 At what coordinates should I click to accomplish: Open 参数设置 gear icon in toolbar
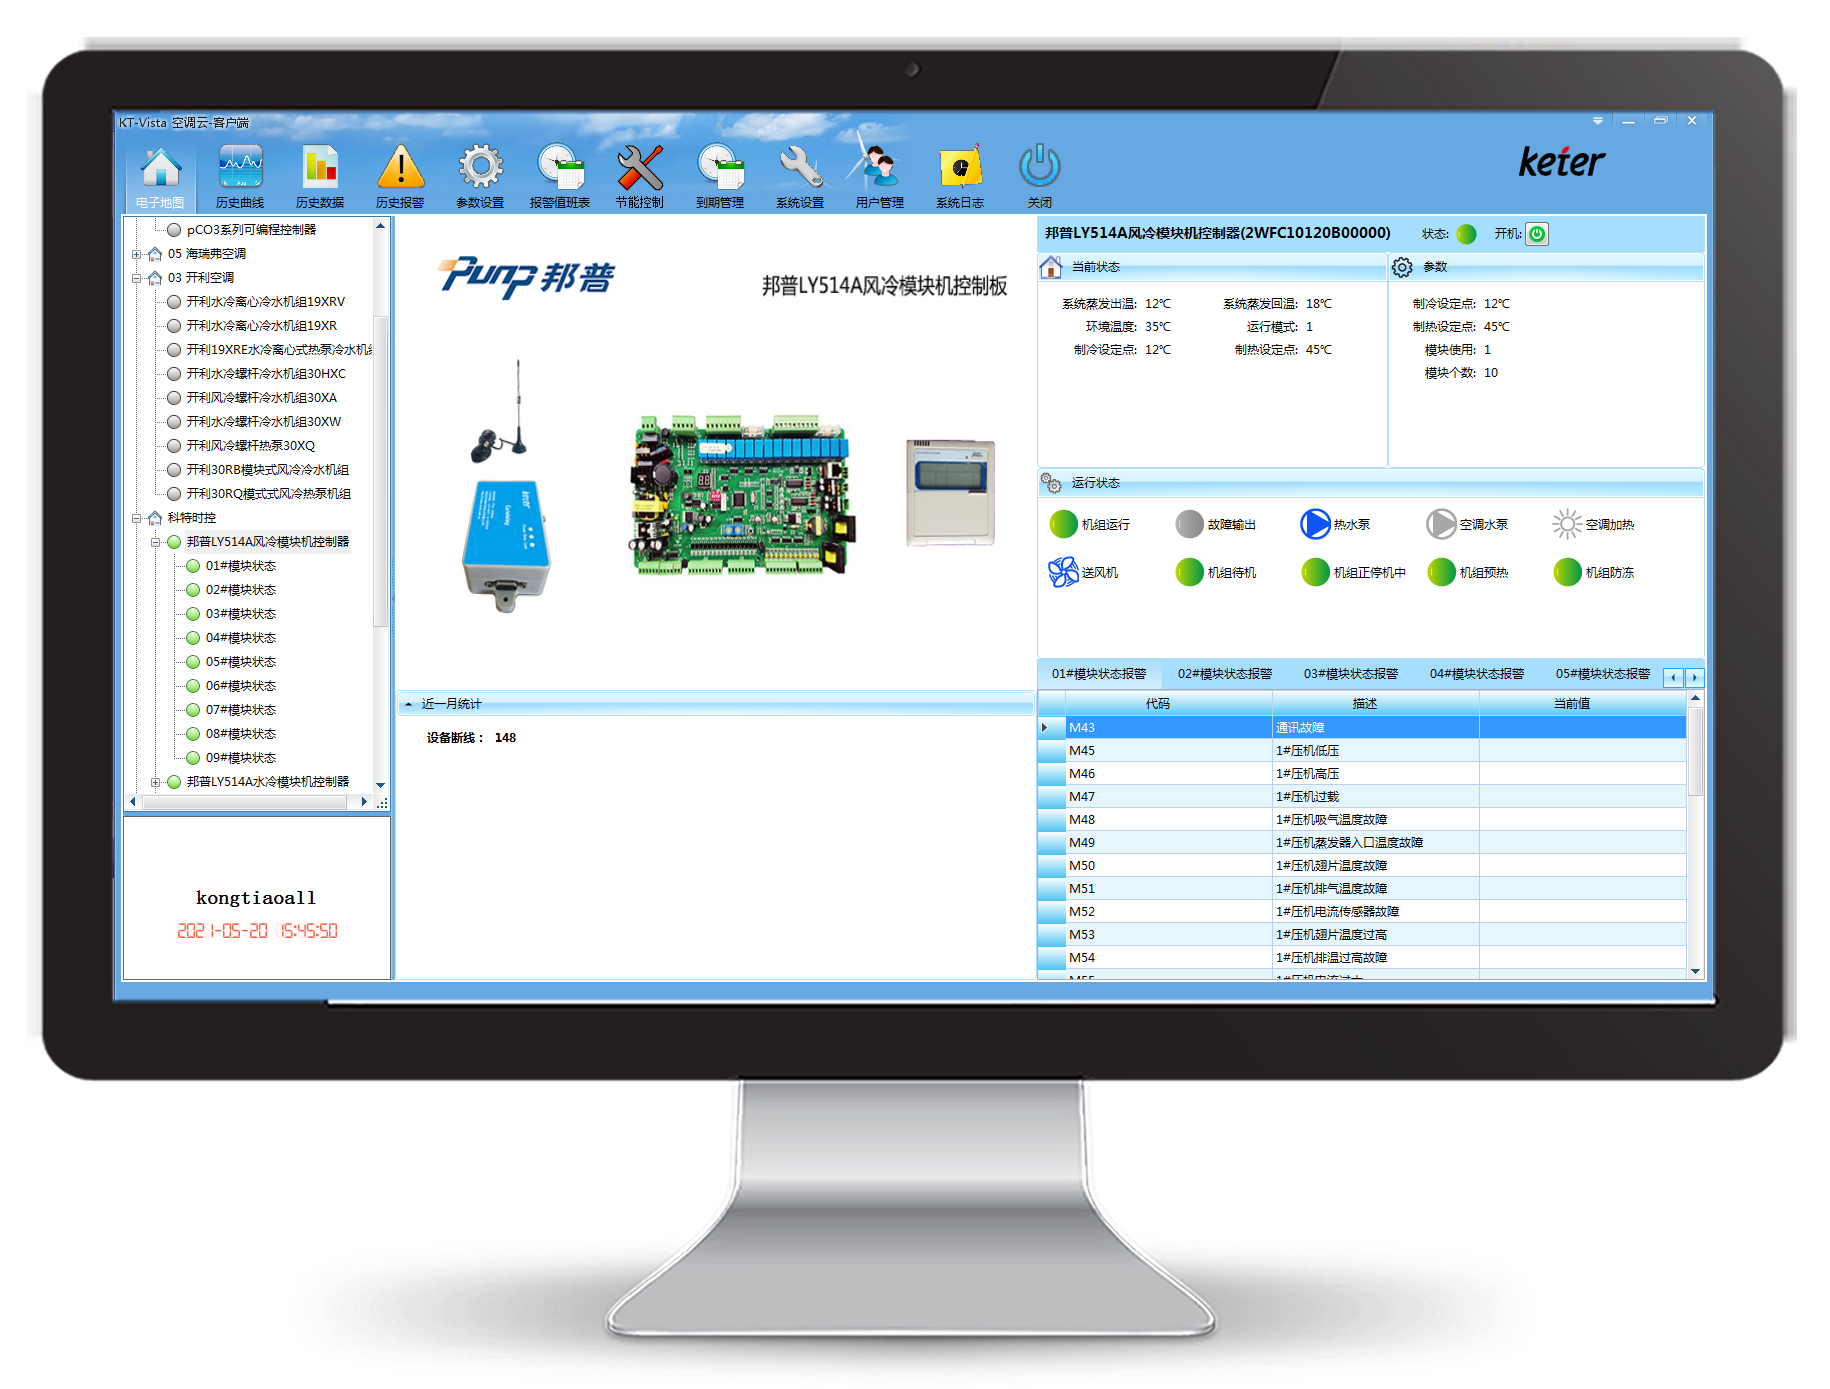pyautogui.click(x=480, y=168)
